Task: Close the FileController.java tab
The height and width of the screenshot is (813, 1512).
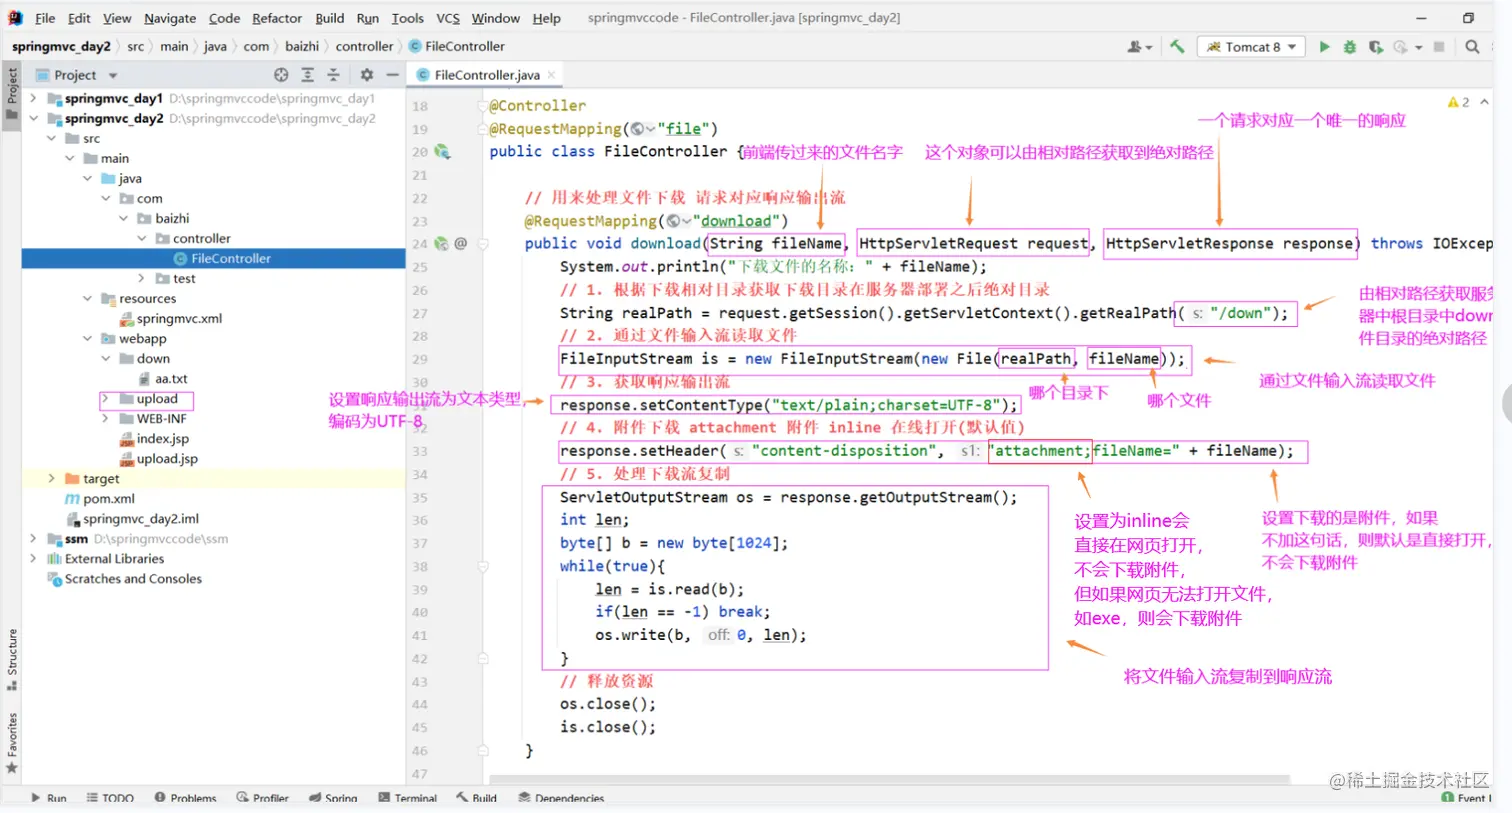Action: (550, 75)
